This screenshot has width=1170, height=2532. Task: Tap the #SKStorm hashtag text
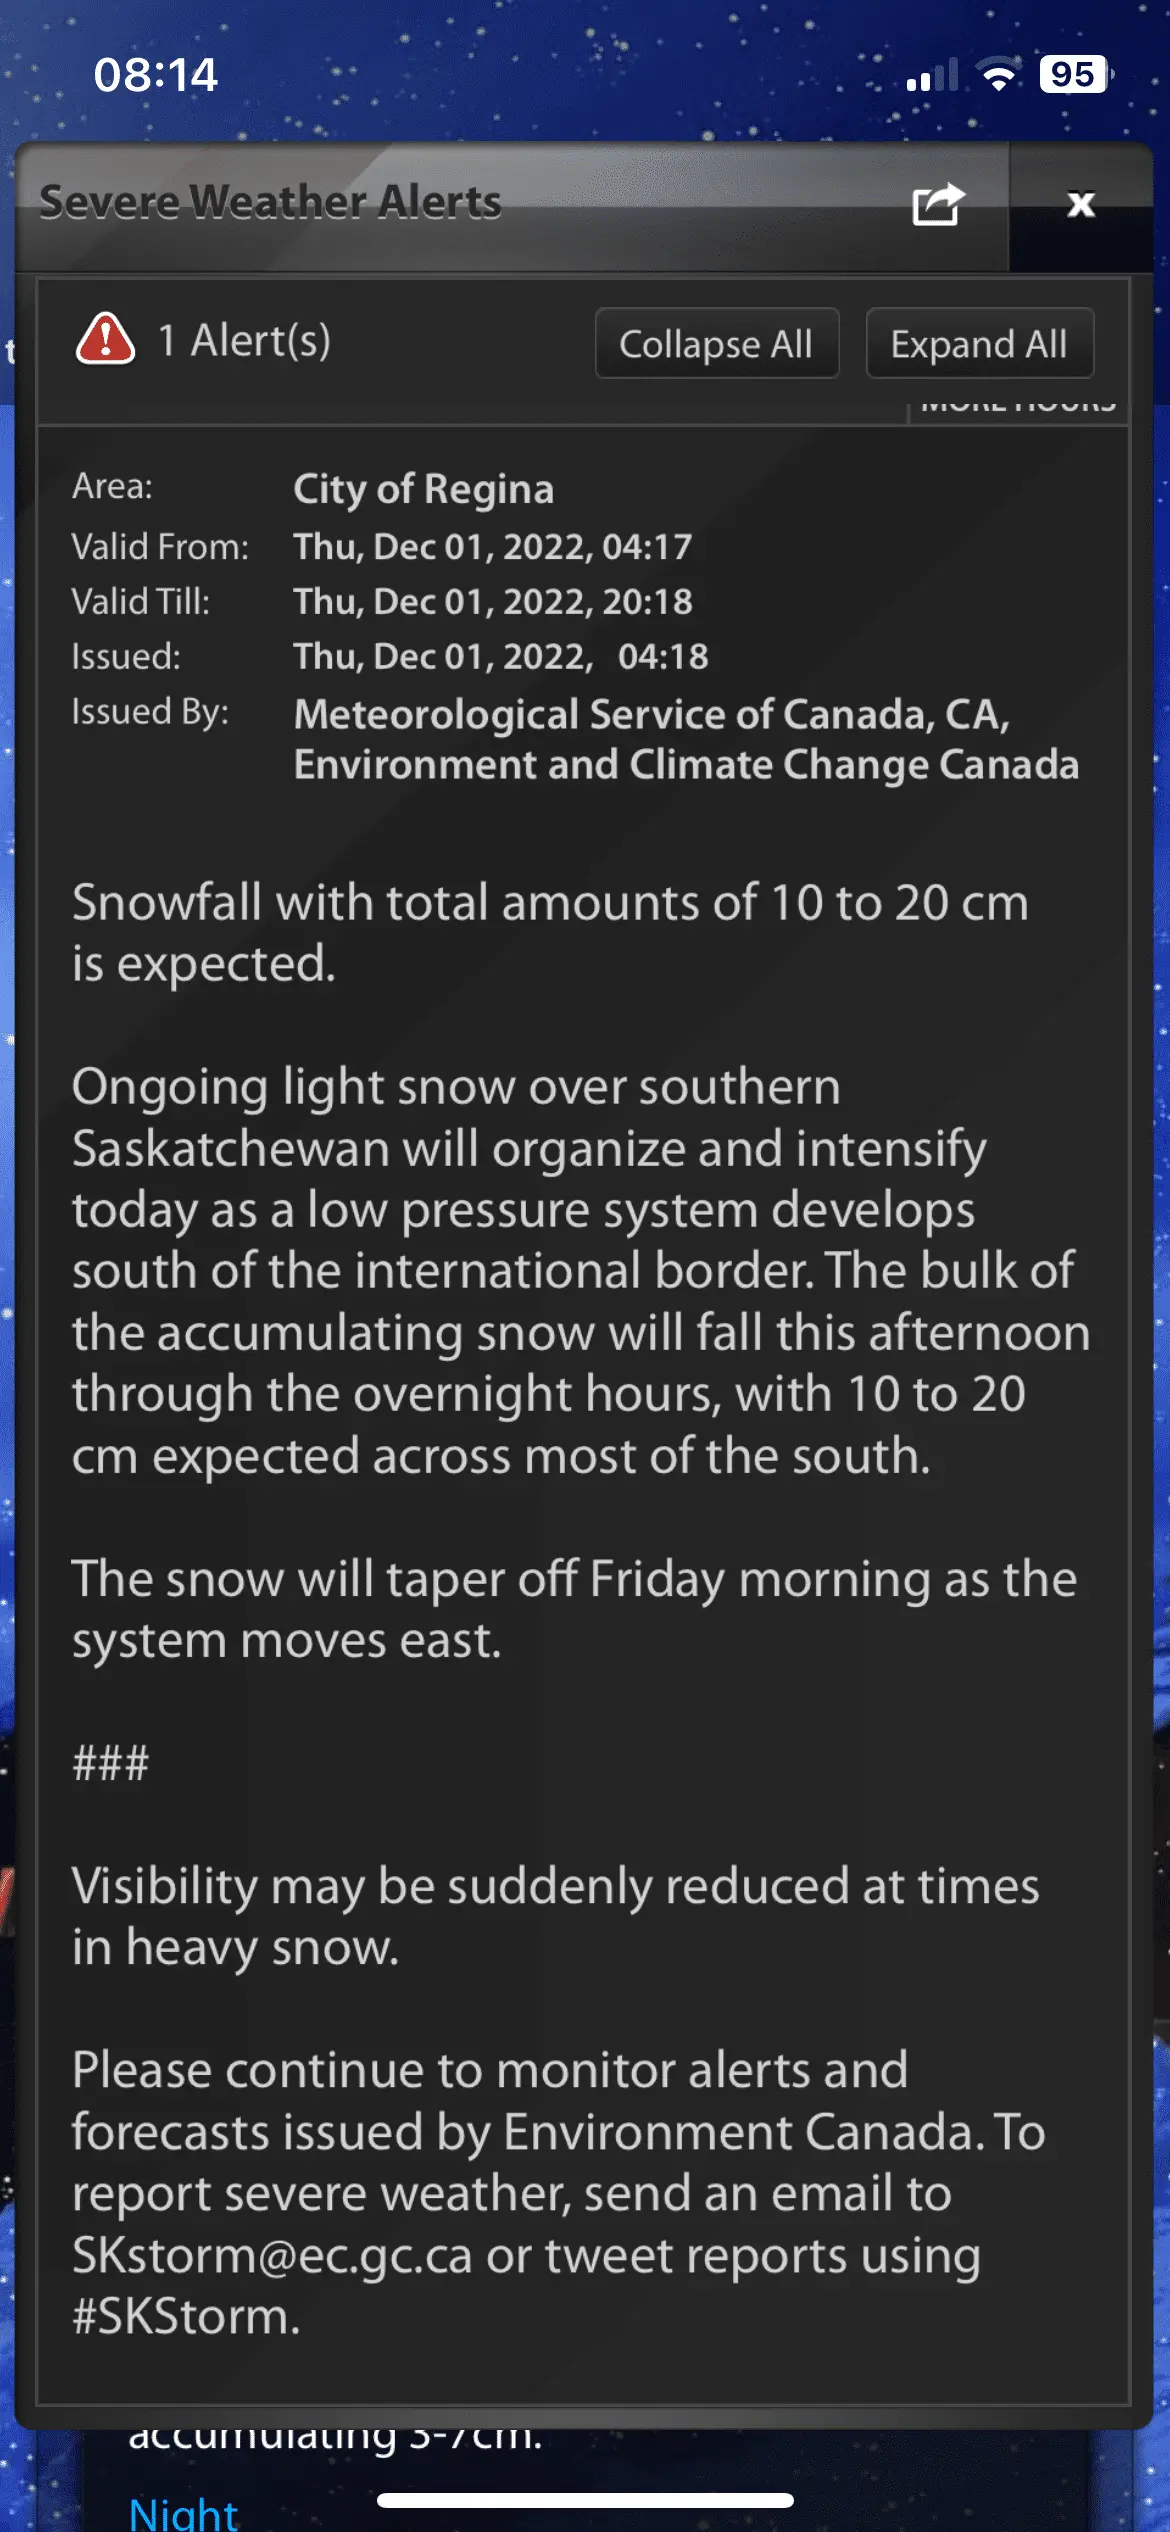coord(185,2318)
